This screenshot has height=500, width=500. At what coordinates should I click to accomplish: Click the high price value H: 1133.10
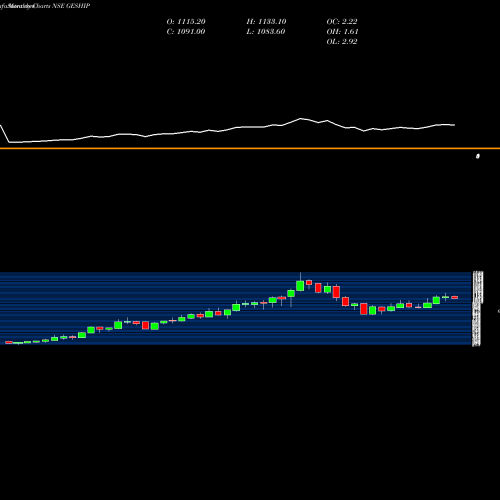(266, 22)
